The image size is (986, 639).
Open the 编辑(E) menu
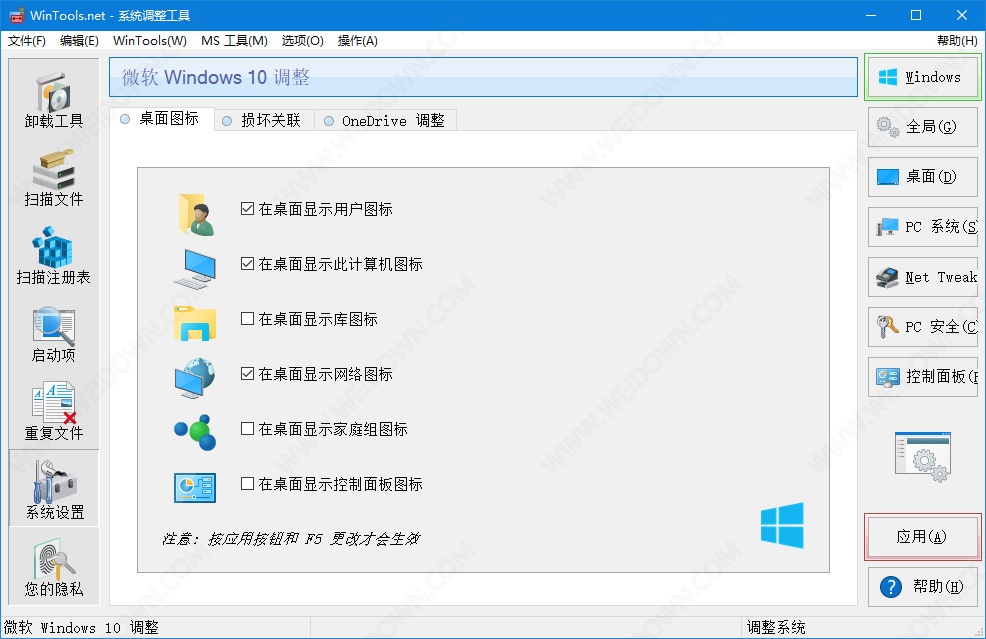coord(79,41)
